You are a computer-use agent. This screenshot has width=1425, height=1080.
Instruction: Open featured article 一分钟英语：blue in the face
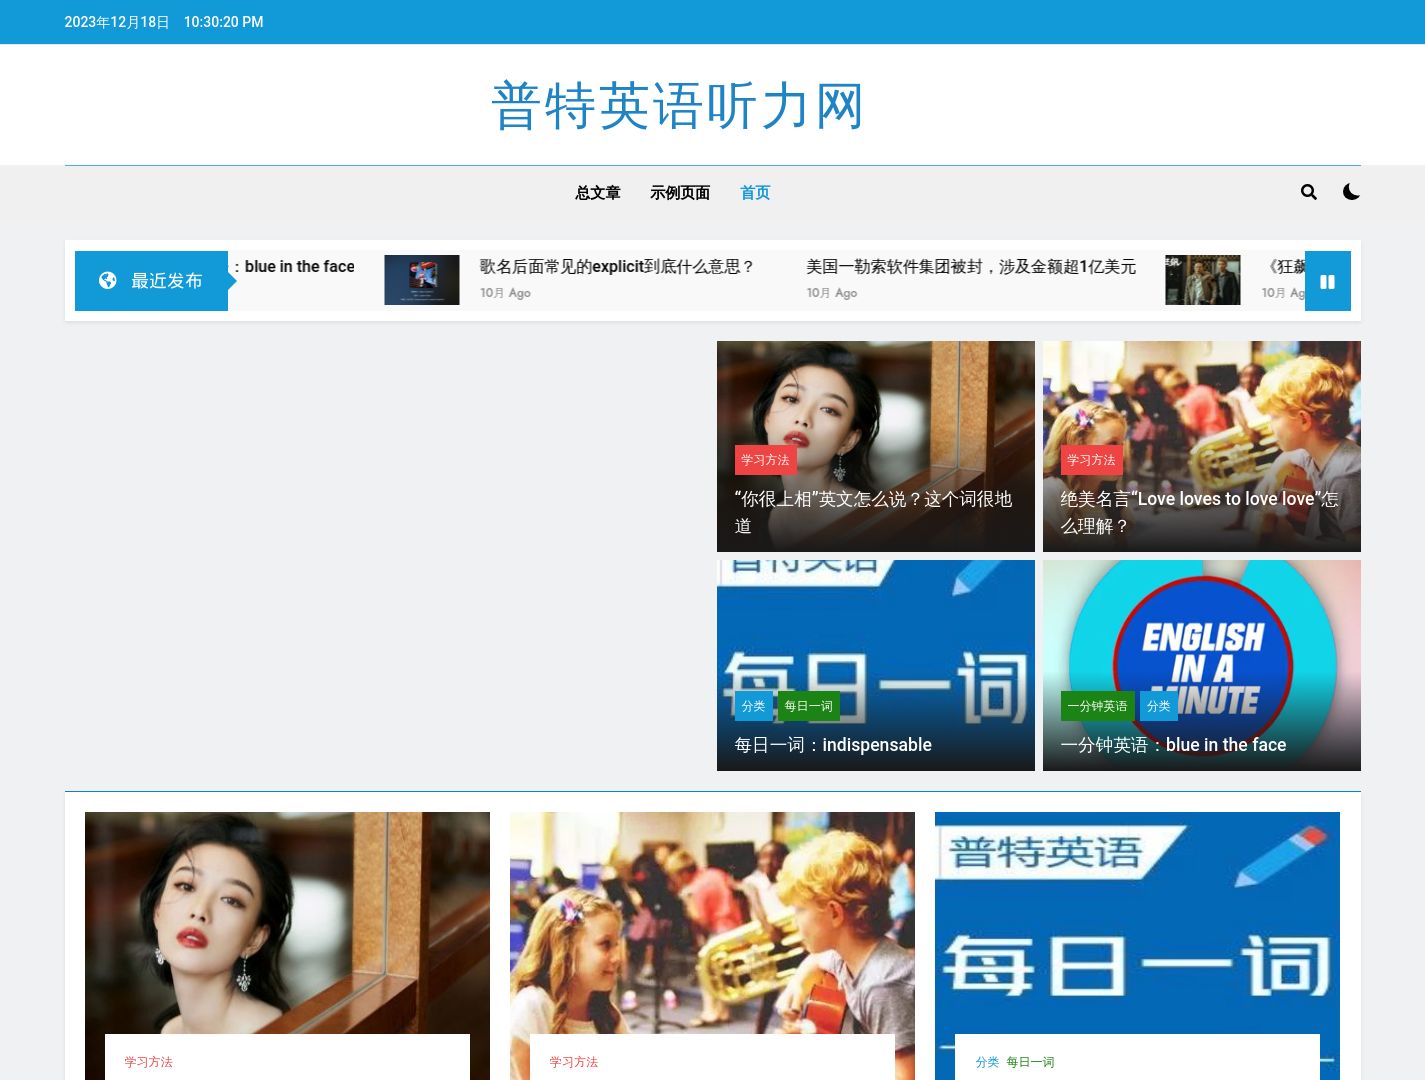pyautogui.click(x=1173, y=745)
